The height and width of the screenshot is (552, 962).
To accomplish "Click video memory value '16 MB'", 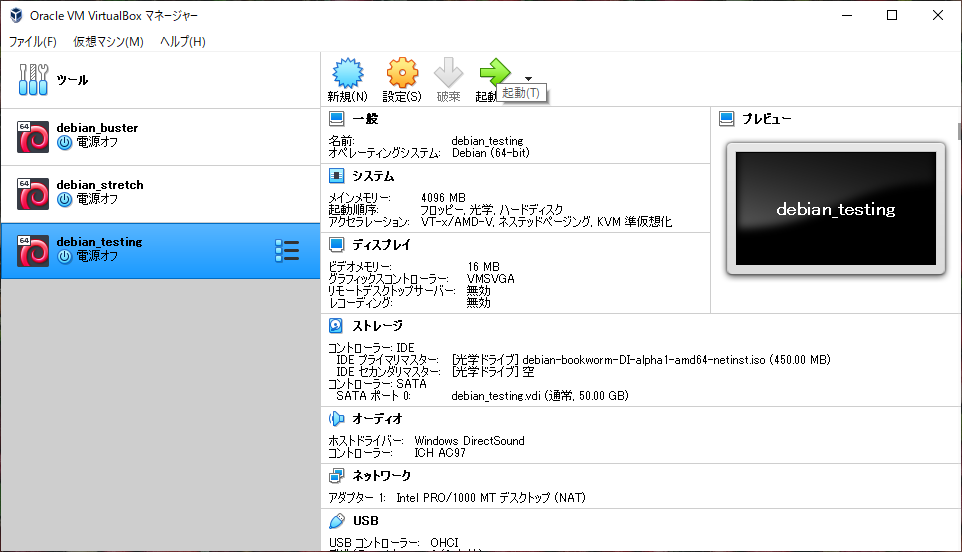I will pyautogui.click(x=483, y=267).
